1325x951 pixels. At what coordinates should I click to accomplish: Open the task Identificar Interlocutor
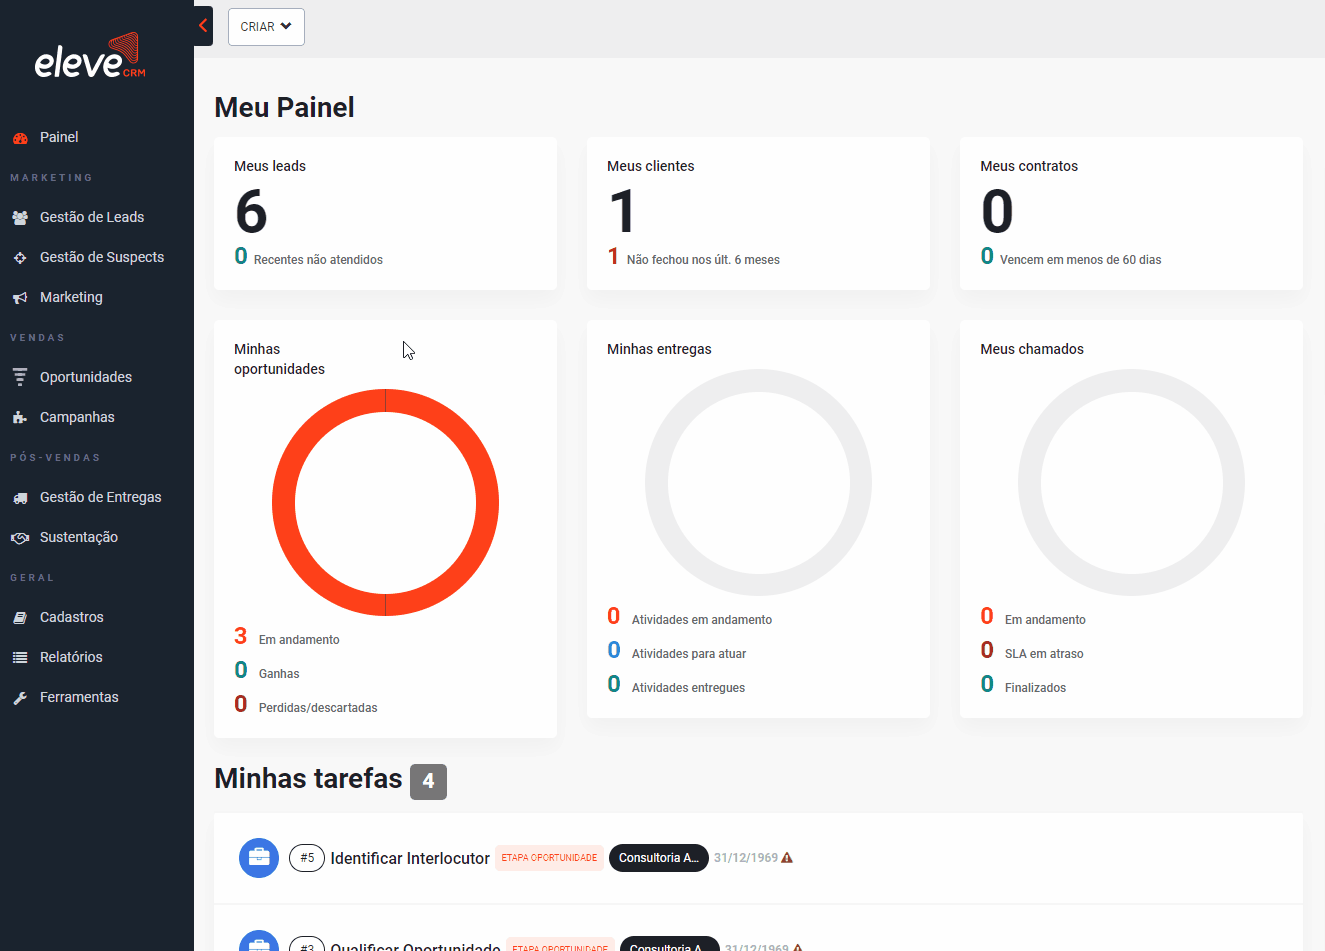410,858
